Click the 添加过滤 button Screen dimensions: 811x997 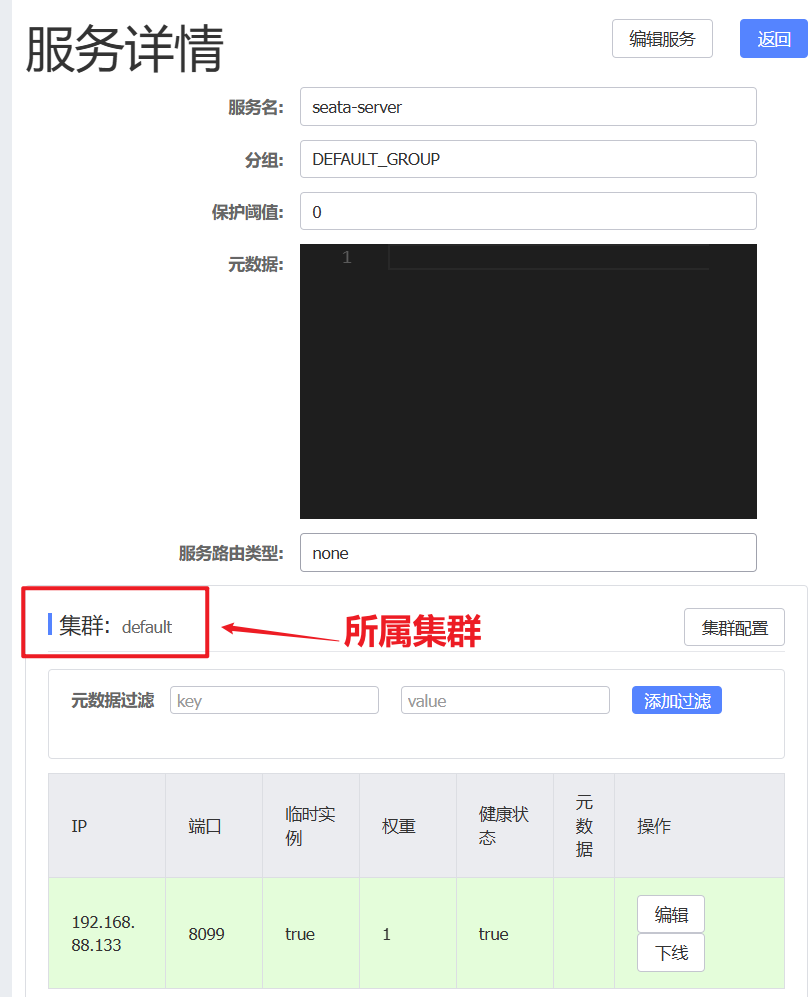click(676, 700)
